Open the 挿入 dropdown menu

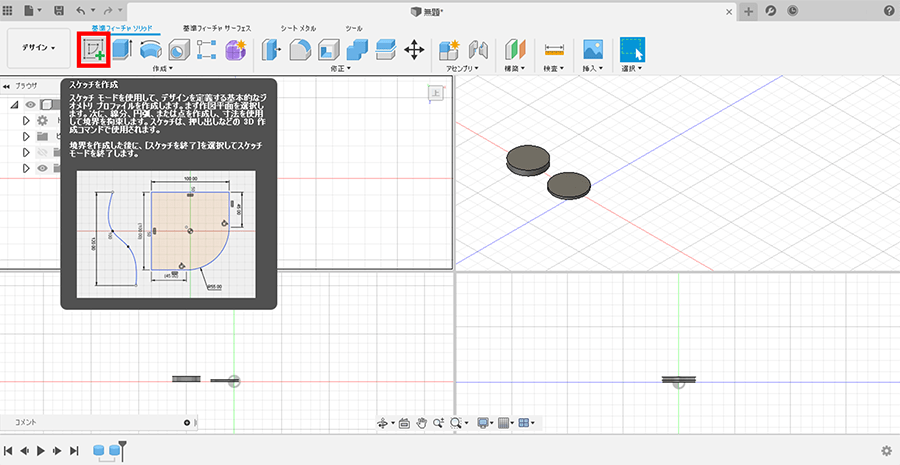[593, 68]
